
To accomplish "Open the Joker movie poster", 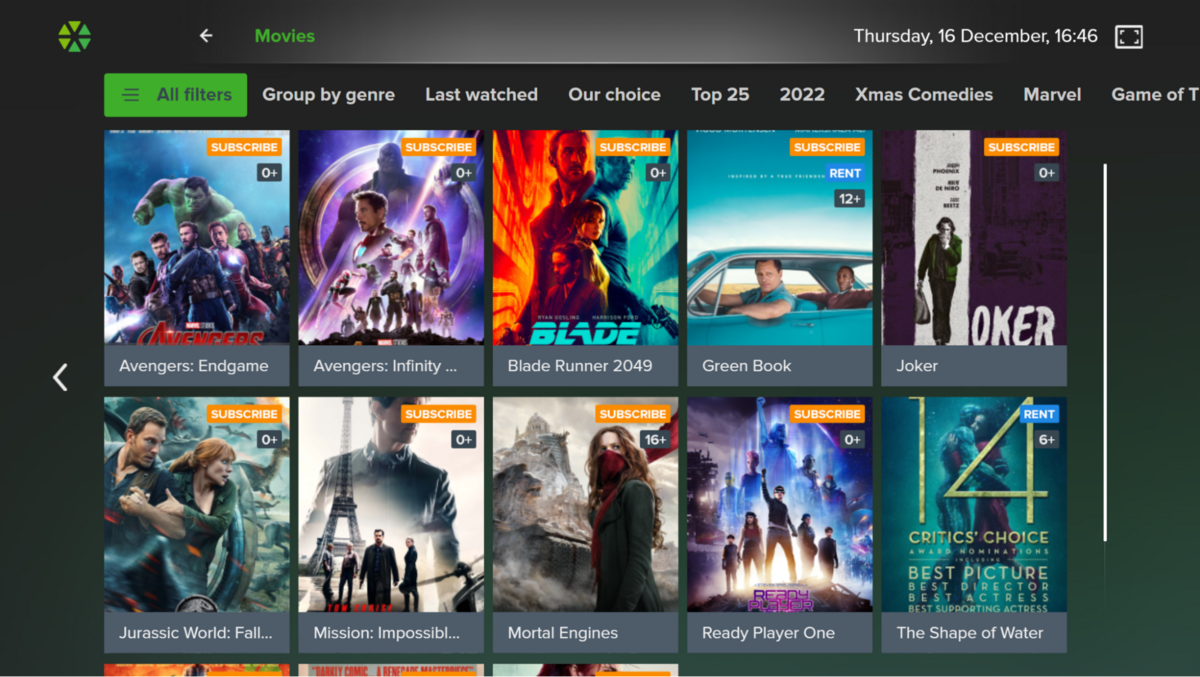I will click(974, 238).
